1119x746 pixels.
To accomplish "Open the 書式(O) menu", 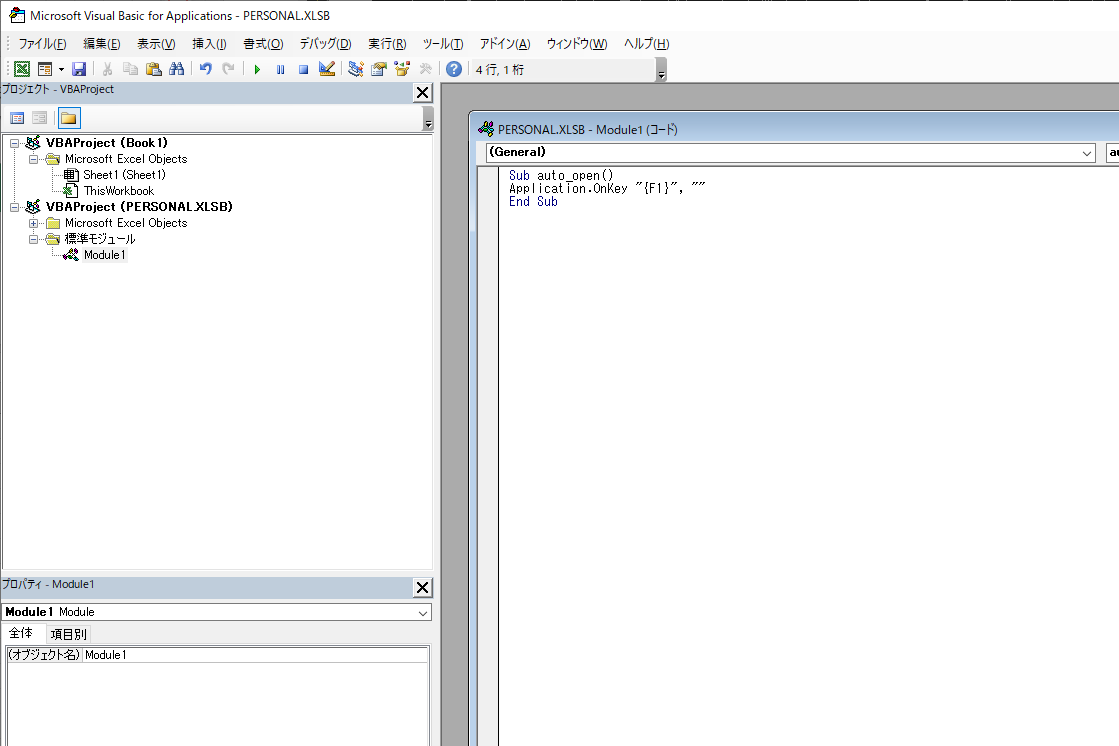I will coord(263,44).
